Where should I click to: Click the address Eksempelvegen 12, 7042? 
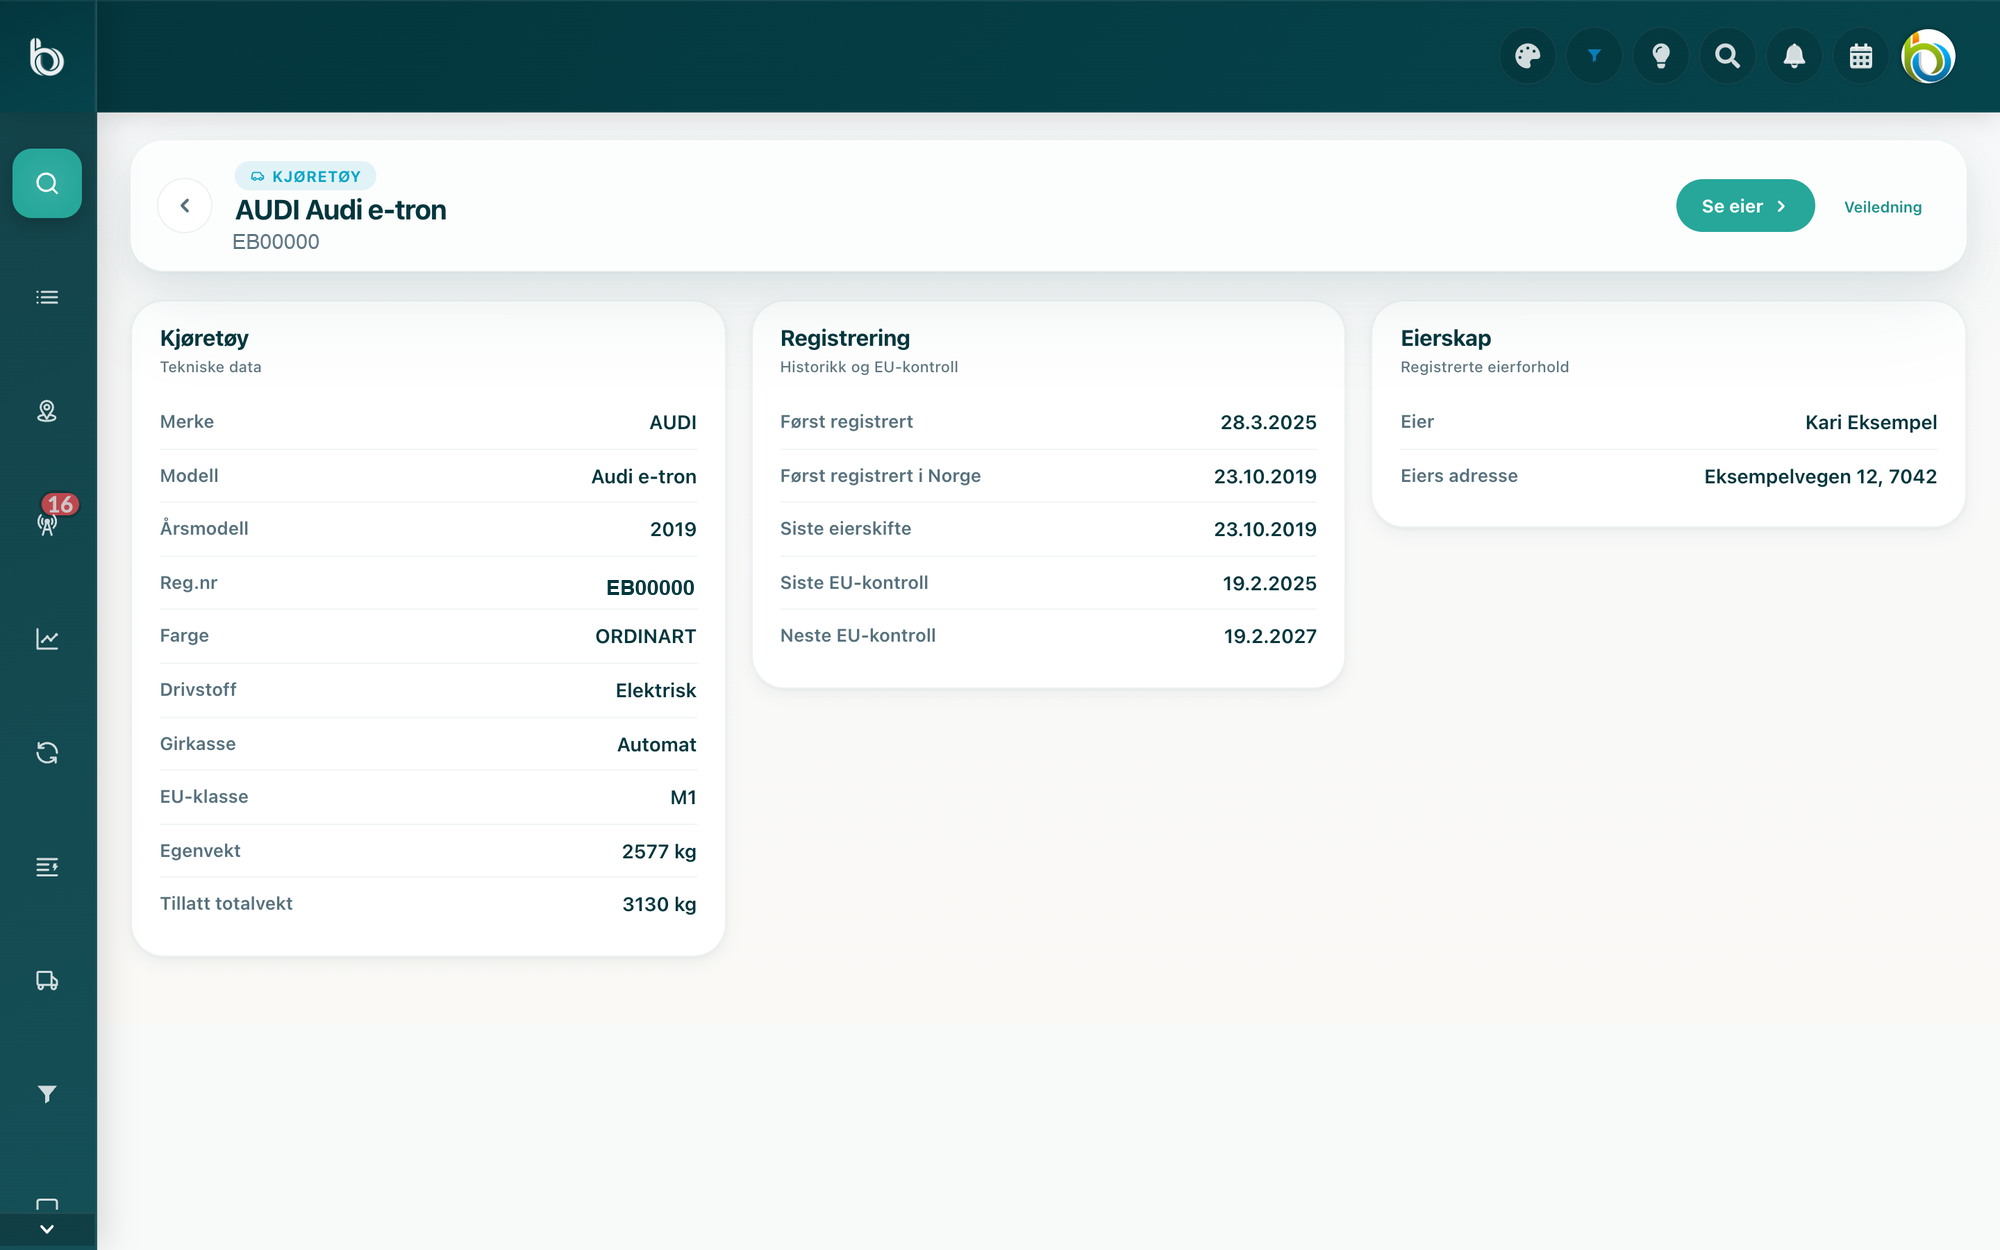click(x=1820, y=477)
